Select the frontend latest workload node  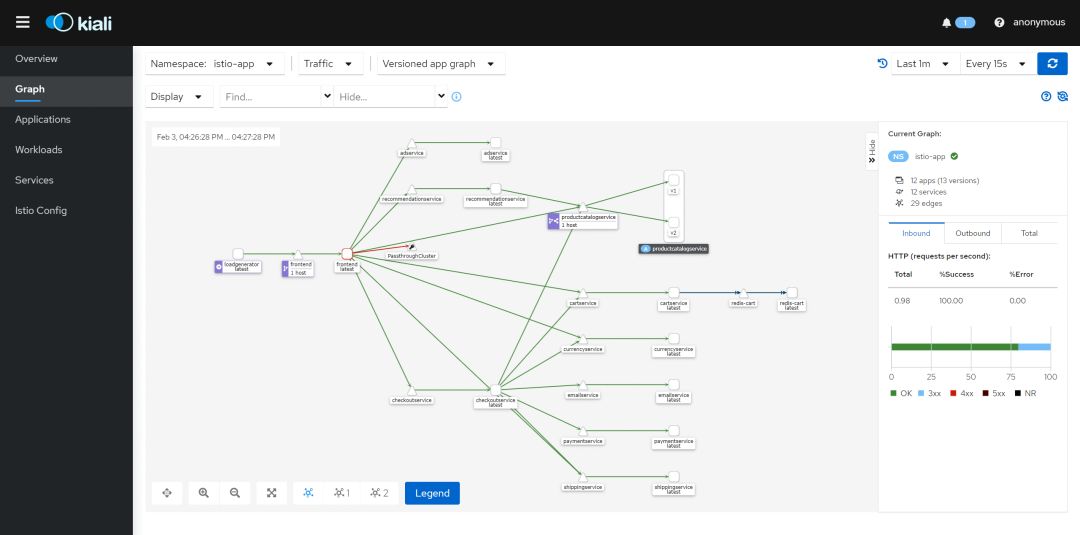click(x=347, y=254)
